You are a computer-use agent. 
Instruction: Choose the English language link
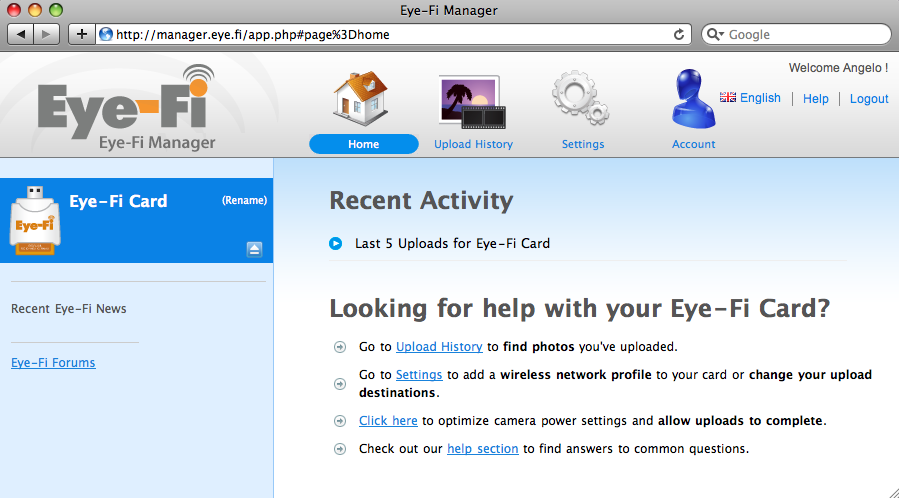click(x=760, y=98)
